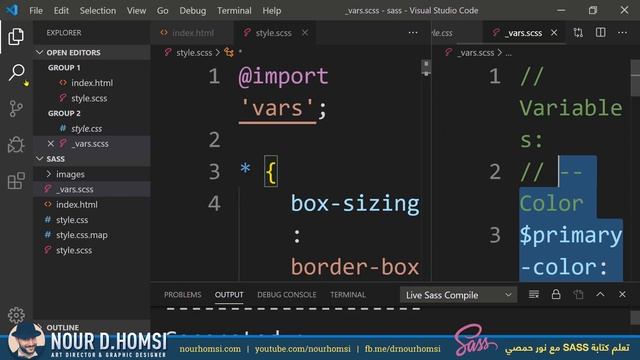Open the Source Control view
The image size is (640, 360).
click(x=16, y=109)
